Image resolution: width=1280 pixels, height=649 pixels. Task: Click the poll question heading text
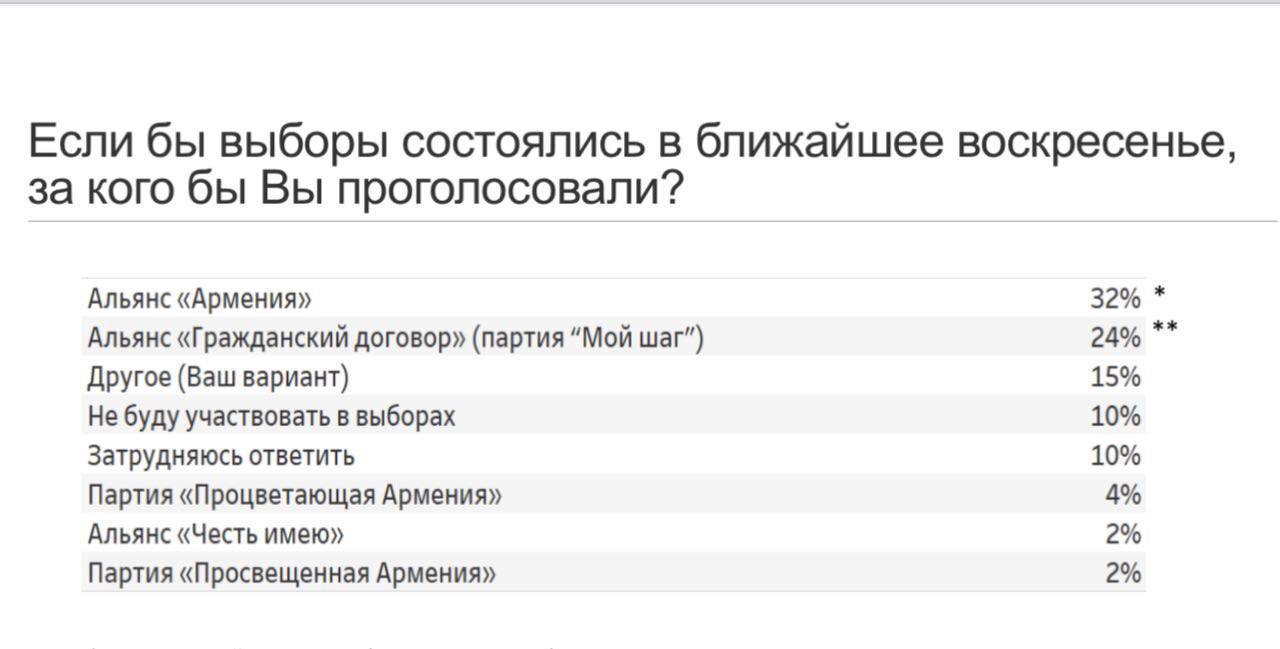[x=632, y=142]
